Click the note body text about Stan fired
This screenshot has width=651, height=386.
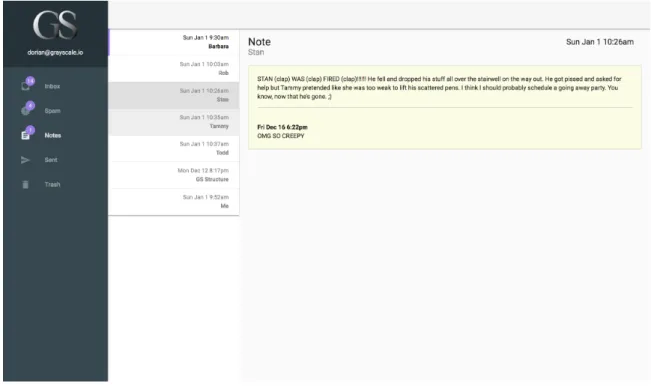pyautogui.click(x=439, y=88)
